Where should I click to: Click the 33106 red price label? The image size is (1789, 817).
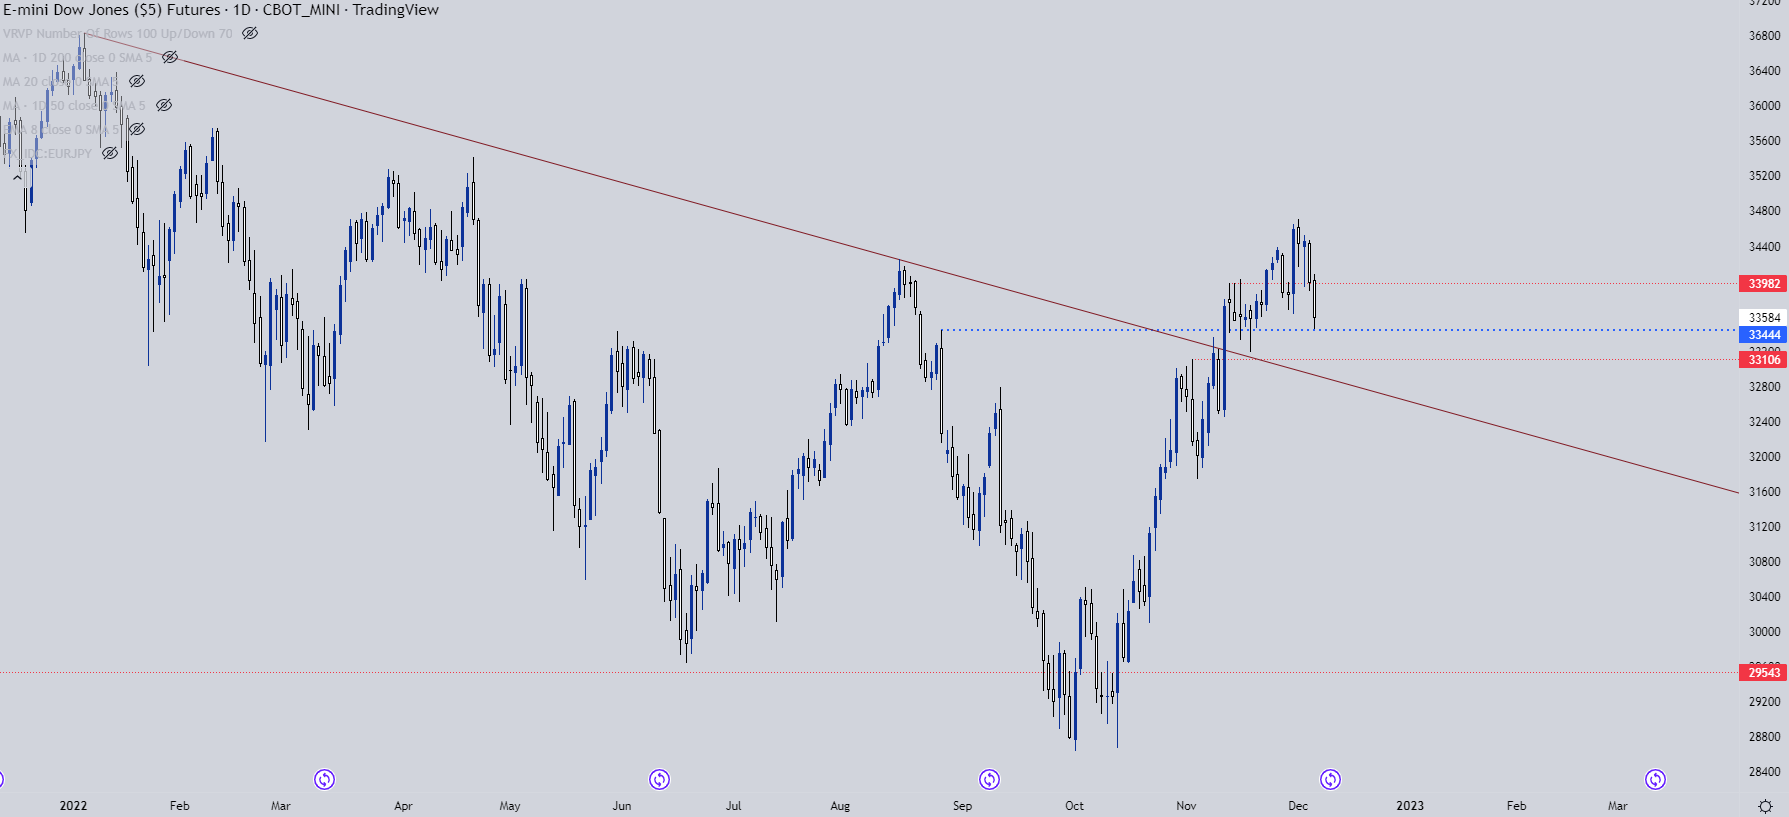1763,360
